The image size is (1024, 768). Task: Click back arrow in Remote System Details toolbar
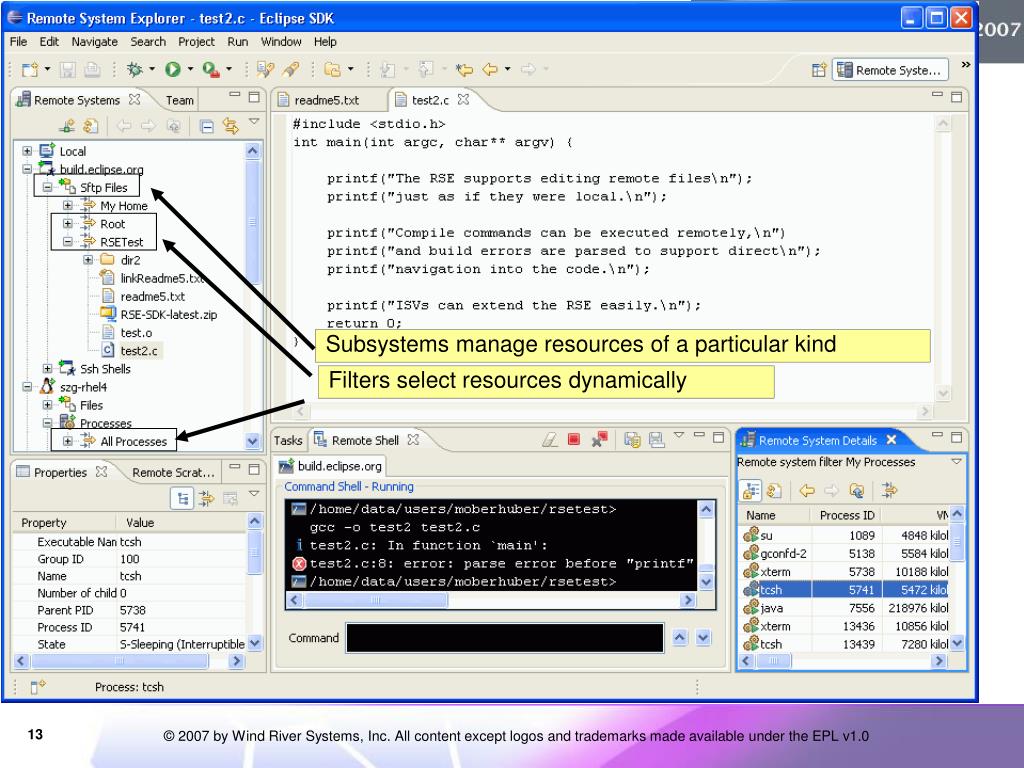coord(807,490)
